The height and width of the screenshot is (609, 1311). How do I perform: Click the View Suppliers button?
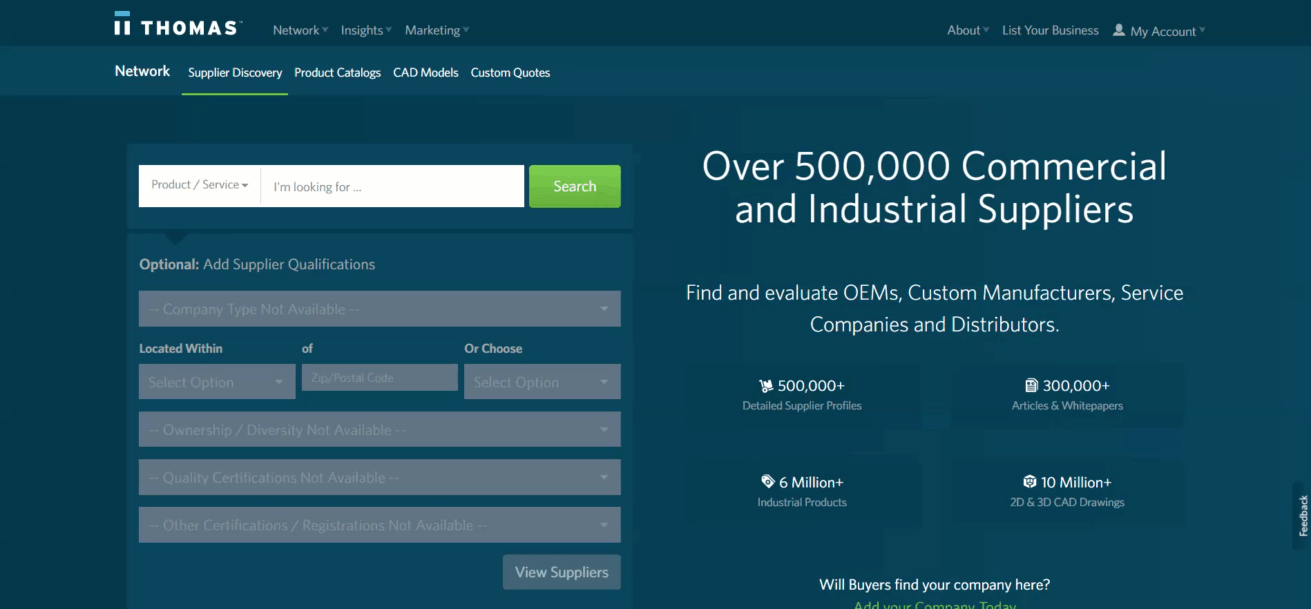[562, 572]
